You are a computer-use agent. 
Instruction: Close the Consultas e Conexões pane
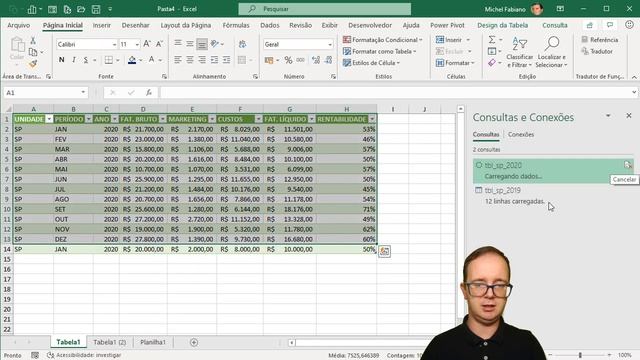[629, 116]
